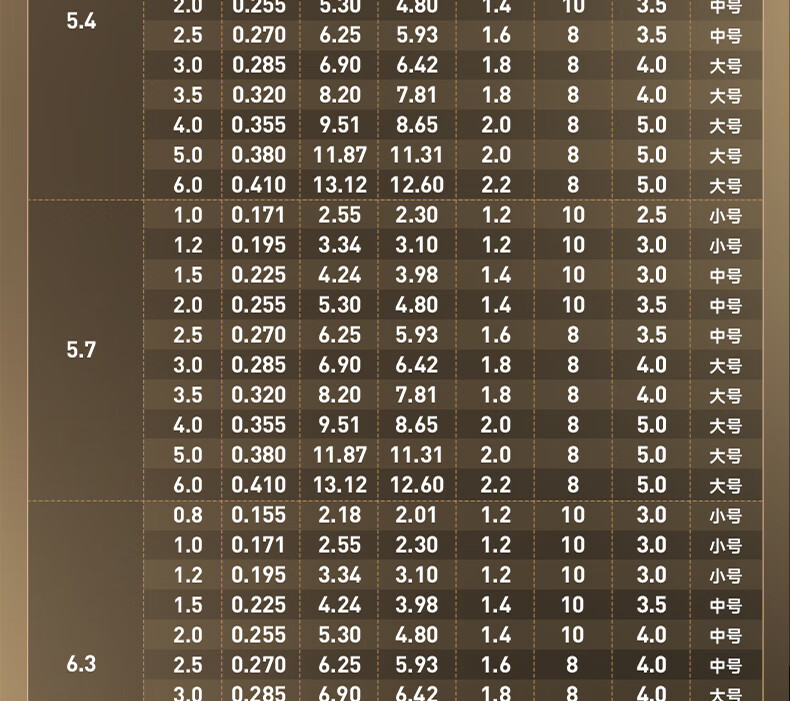Click the 5.4 section label

[81, 20]
